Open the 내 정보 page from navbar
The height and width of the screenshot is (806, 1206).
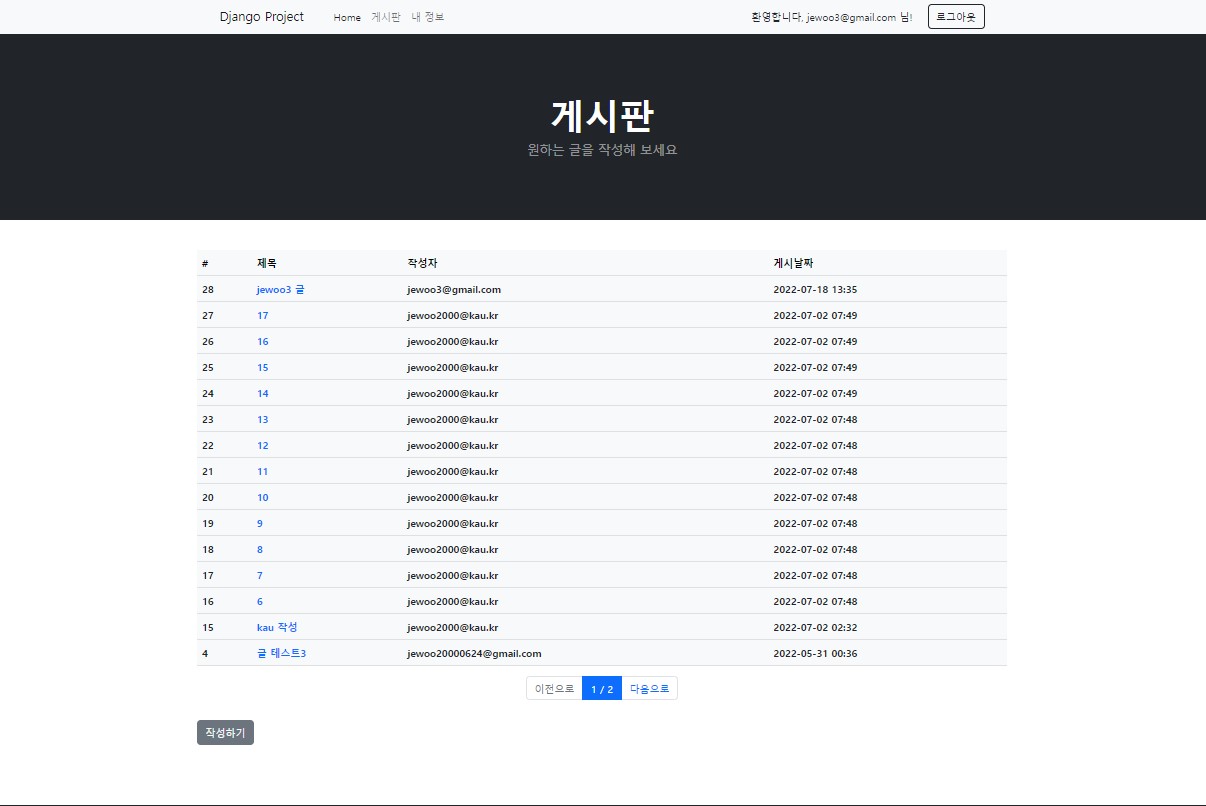pyautogui.click(x=430, y=17)
